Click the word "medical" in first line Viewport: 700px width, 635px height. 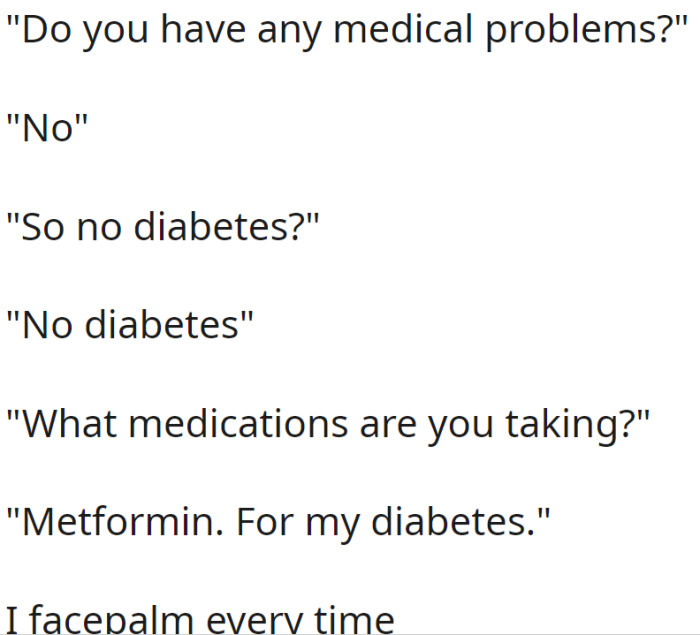[403, 29]
